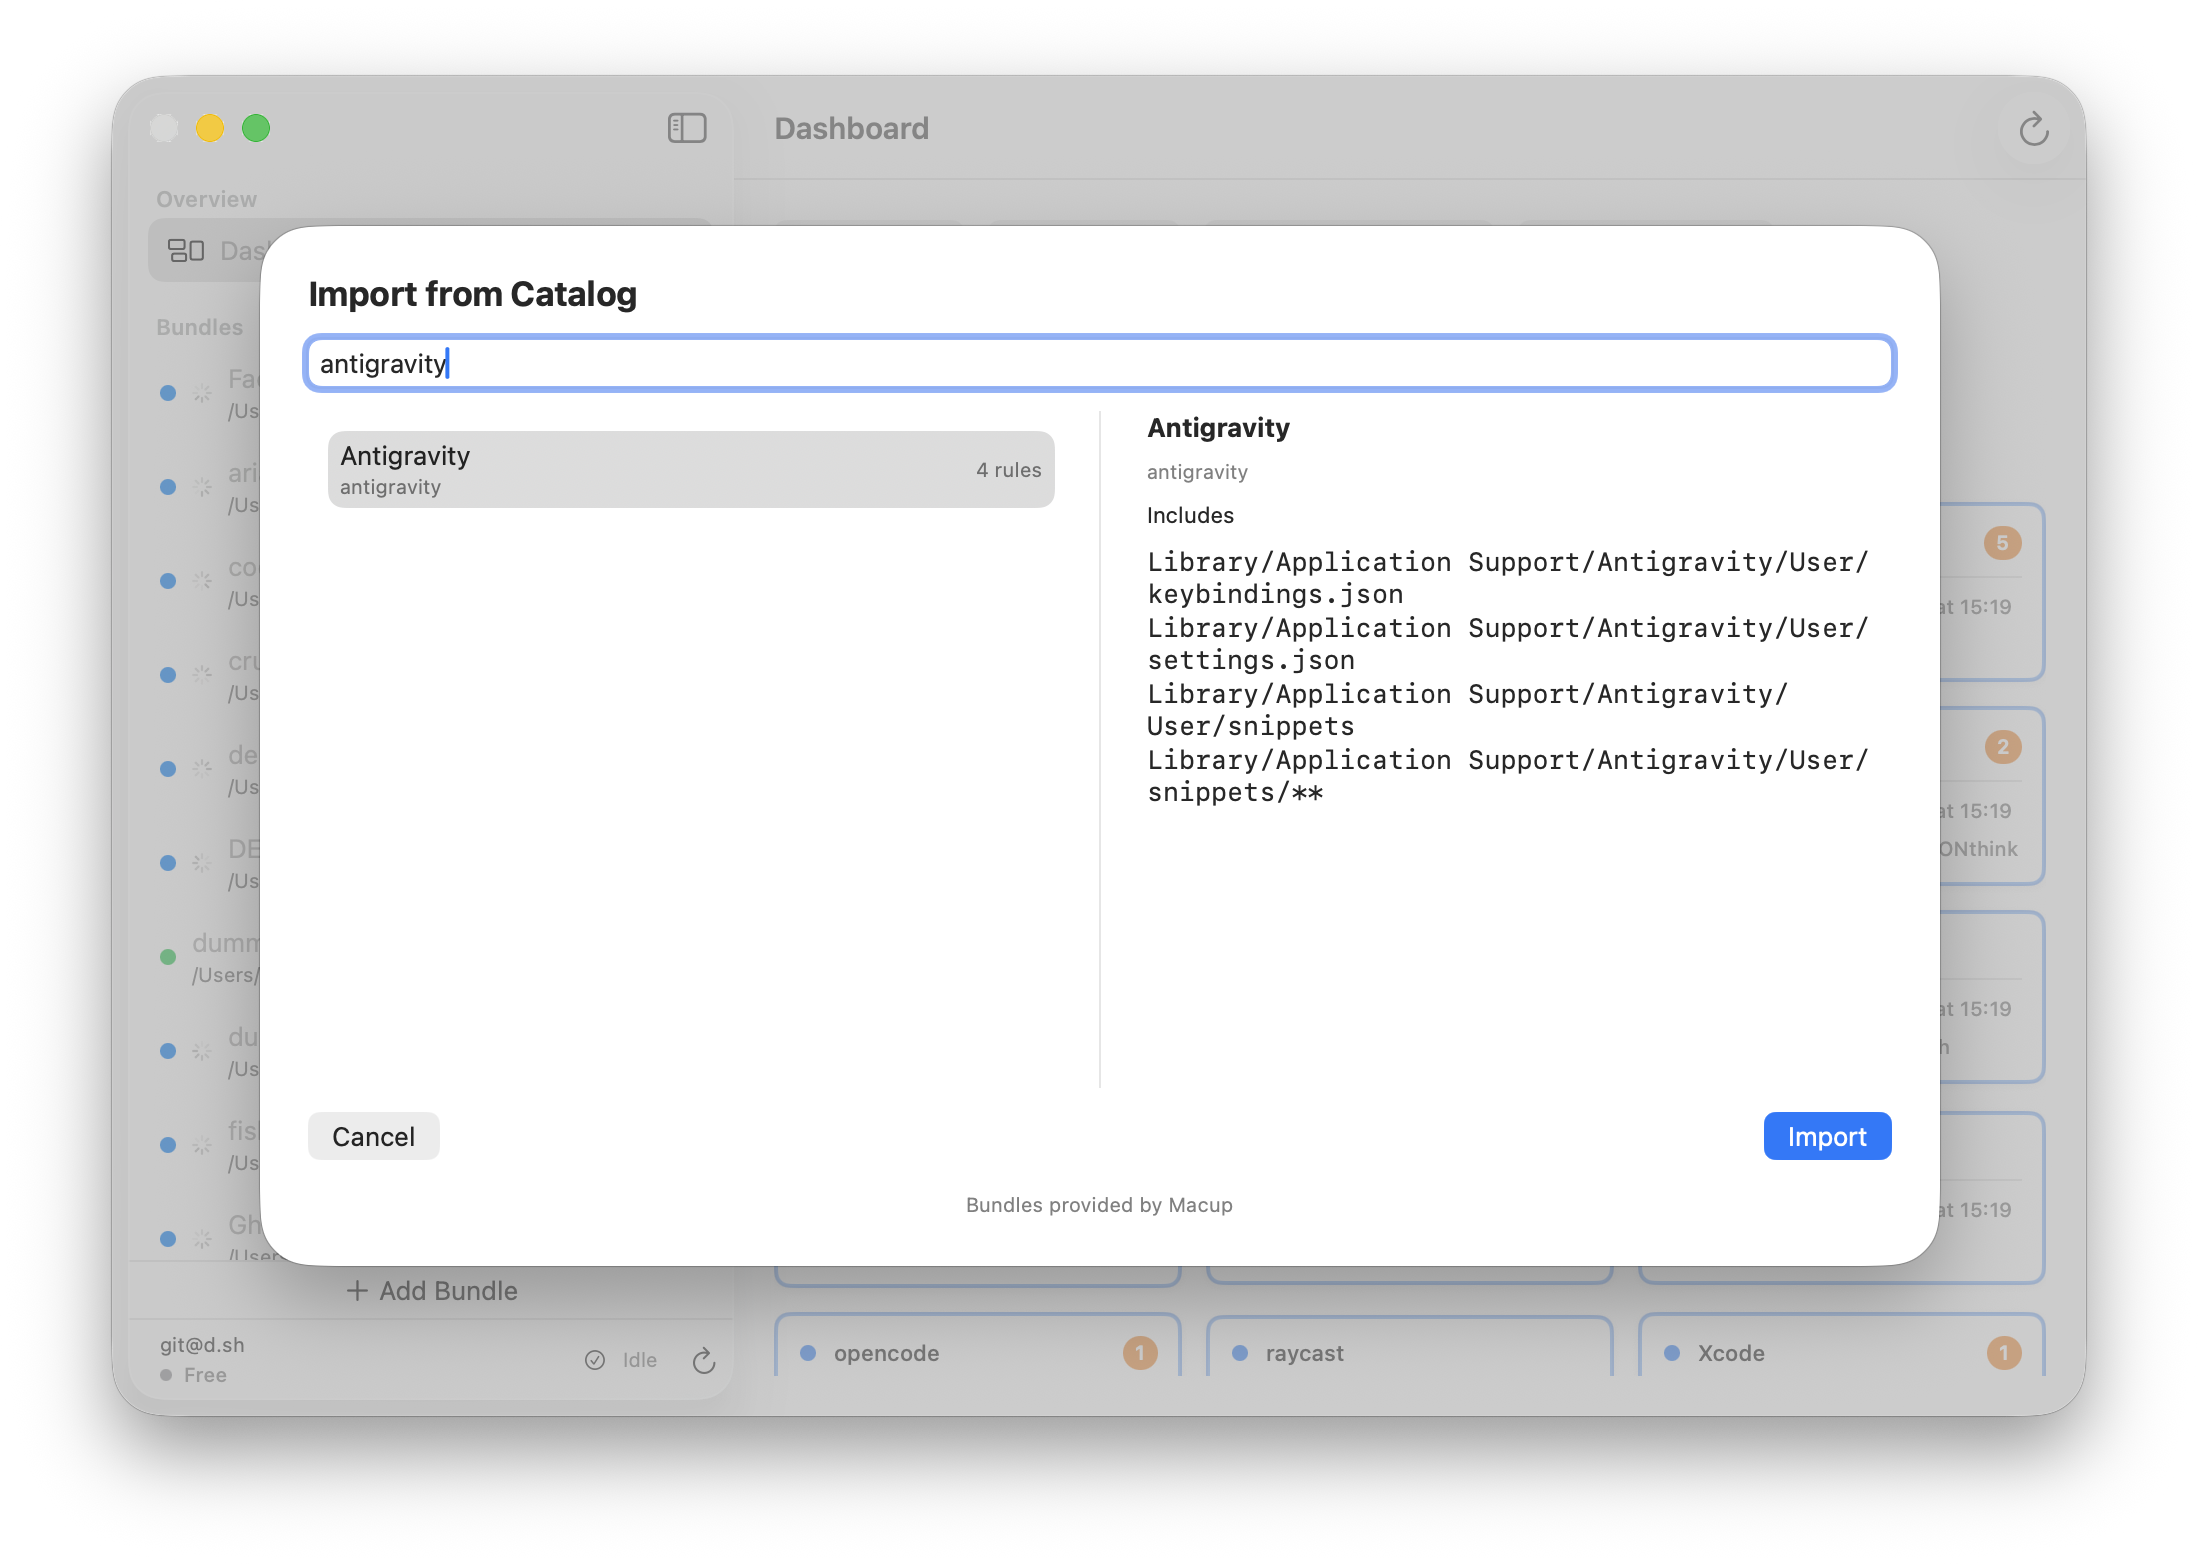Select the Antigravity catalog result row
Screen dimensions: 2198x1564
coord(691,470)
